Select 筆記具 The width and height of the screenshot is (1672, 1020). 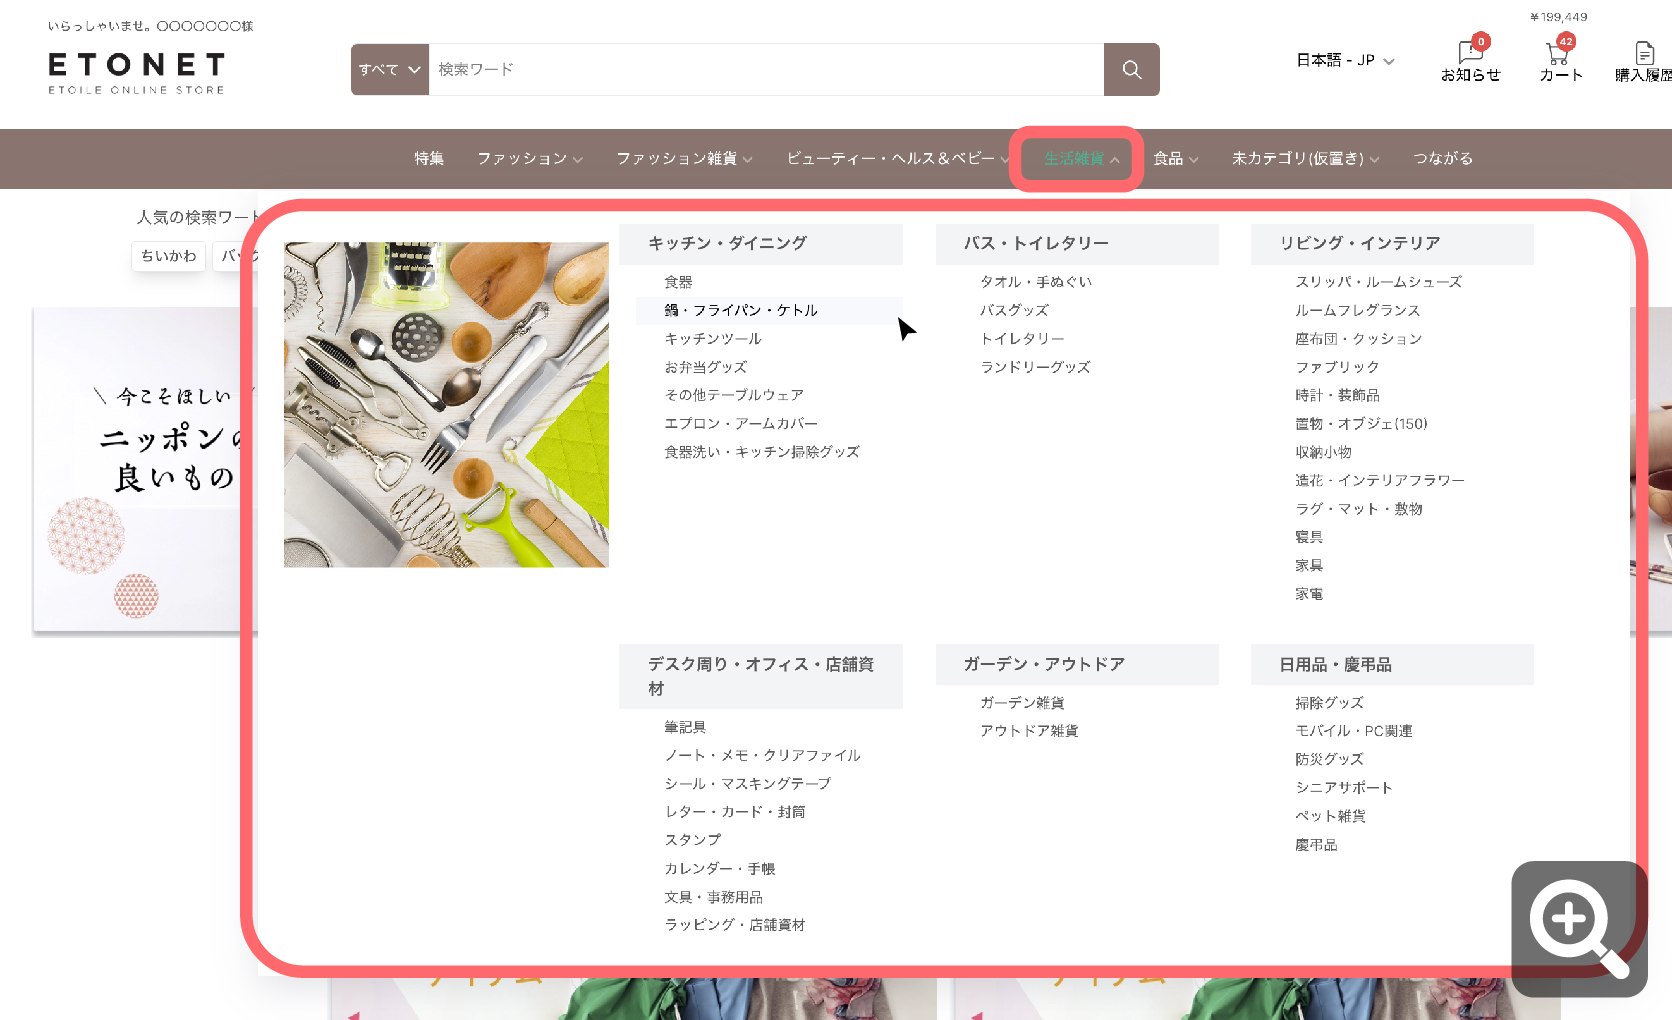685,727
